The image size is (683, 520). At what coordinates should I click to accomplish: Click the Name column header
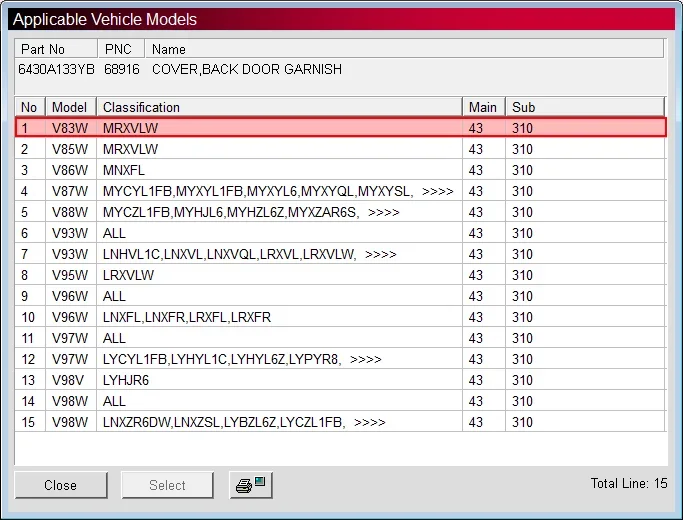[404, 49]
